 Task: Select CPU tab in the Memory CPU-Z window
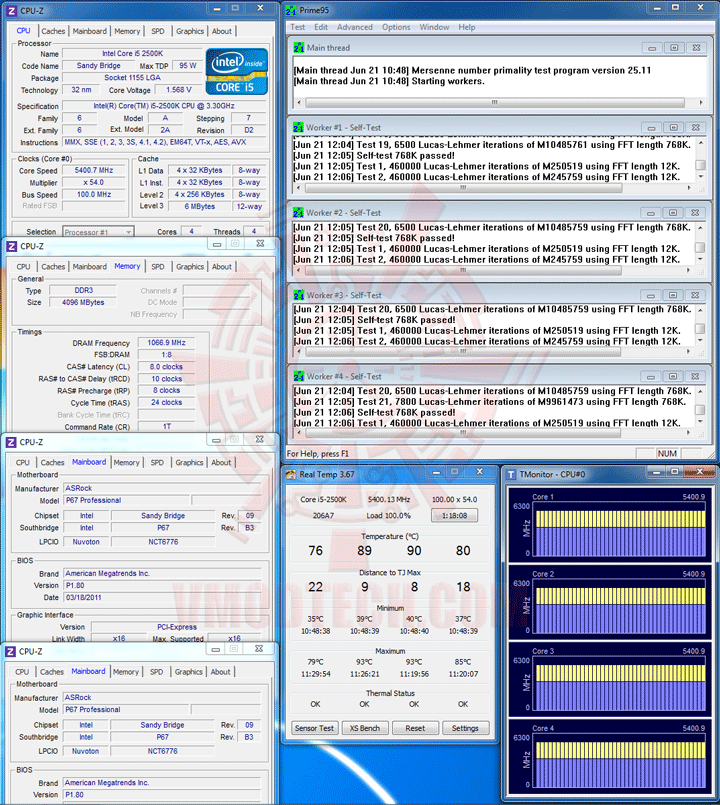coord(23,267)
